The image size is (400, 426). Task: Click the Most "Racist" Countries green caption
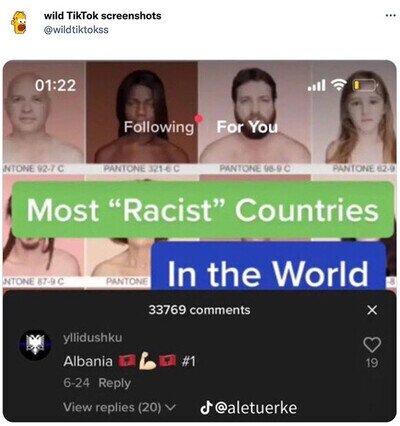(203, 210)
